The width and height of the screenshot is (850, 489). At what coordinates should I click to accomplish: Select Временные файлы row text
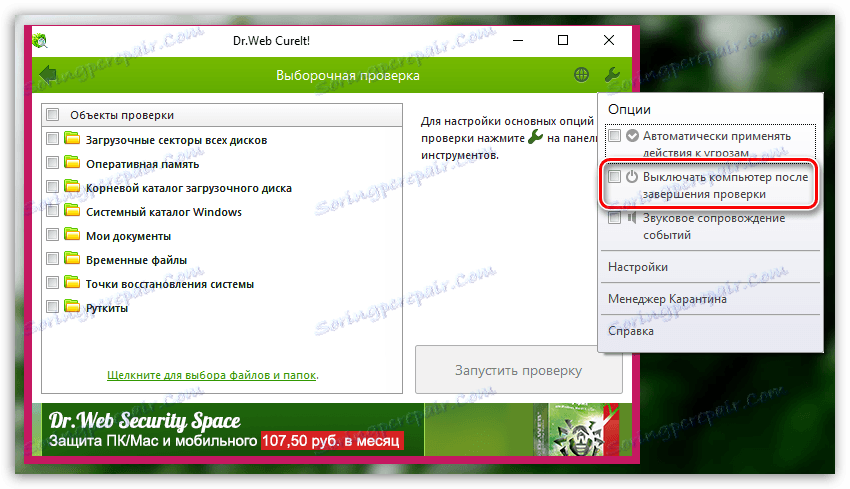(137, 260)
